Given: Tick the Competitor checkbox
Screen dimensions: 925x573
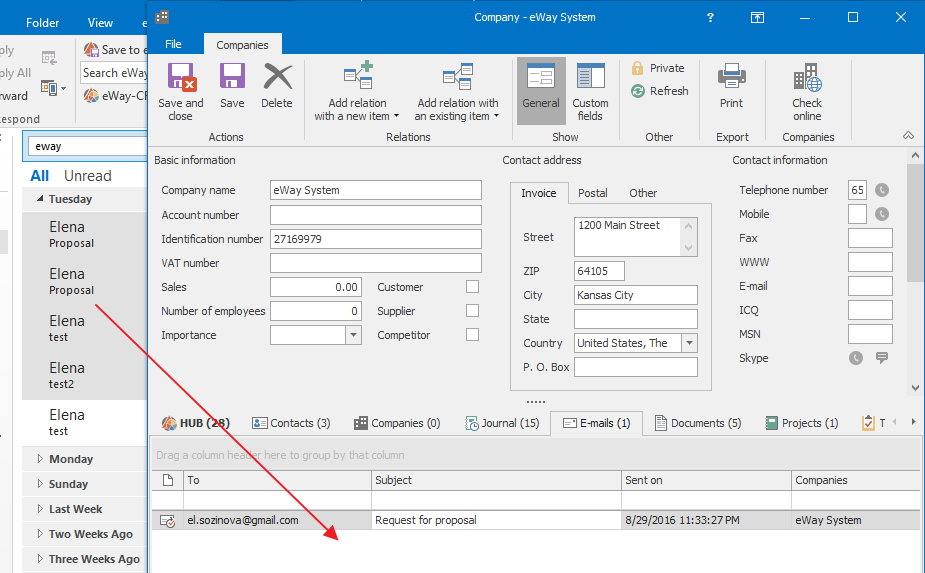Looking at the screenshot, I should coord(472,335).
